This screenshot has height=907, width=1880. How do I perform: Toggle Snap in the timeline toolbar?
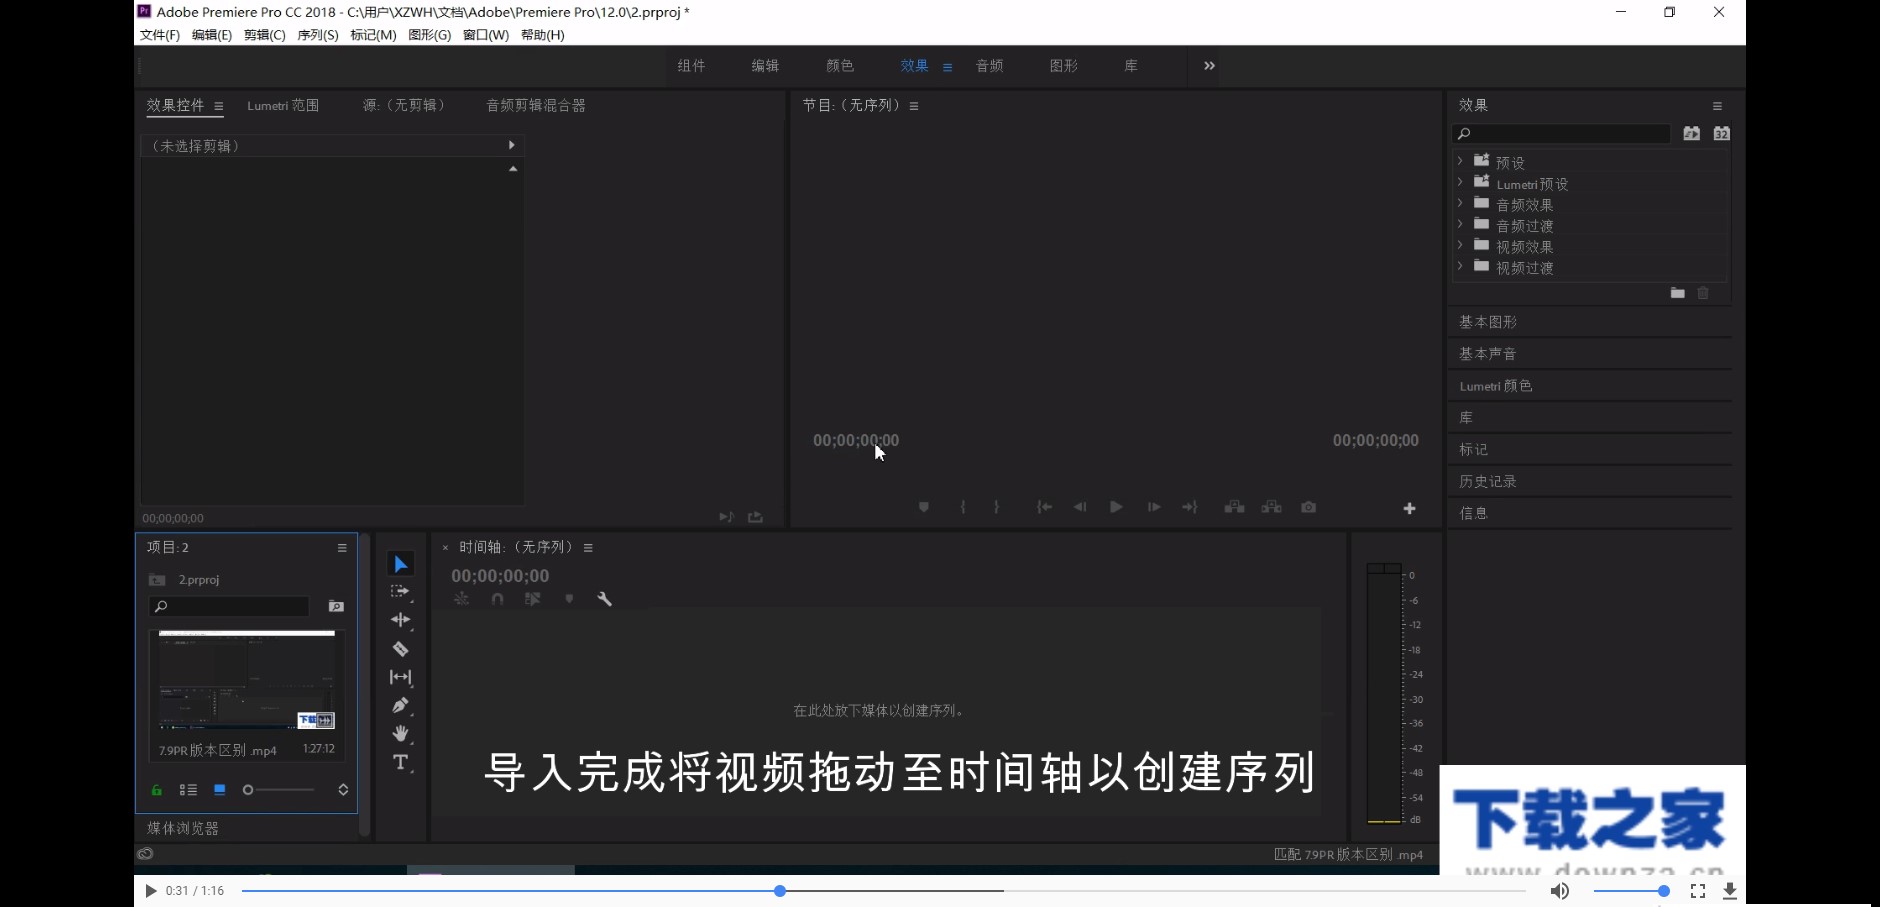tap(497, 599)
